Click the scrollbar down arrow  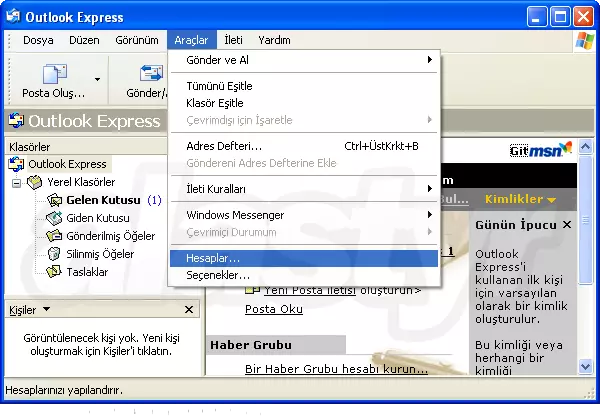585,367
